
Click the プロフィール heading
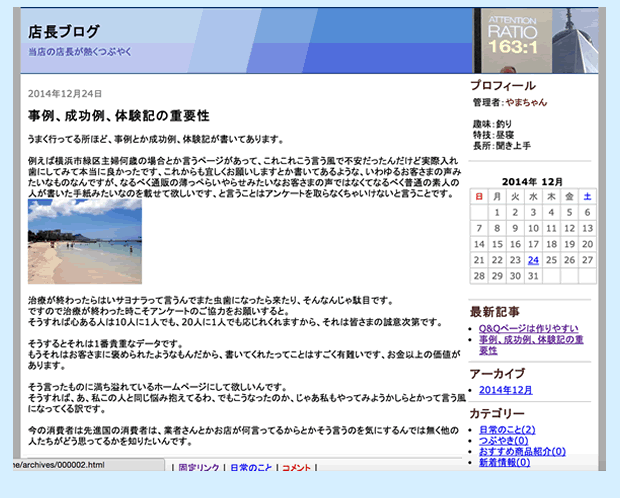click(503, 85)
